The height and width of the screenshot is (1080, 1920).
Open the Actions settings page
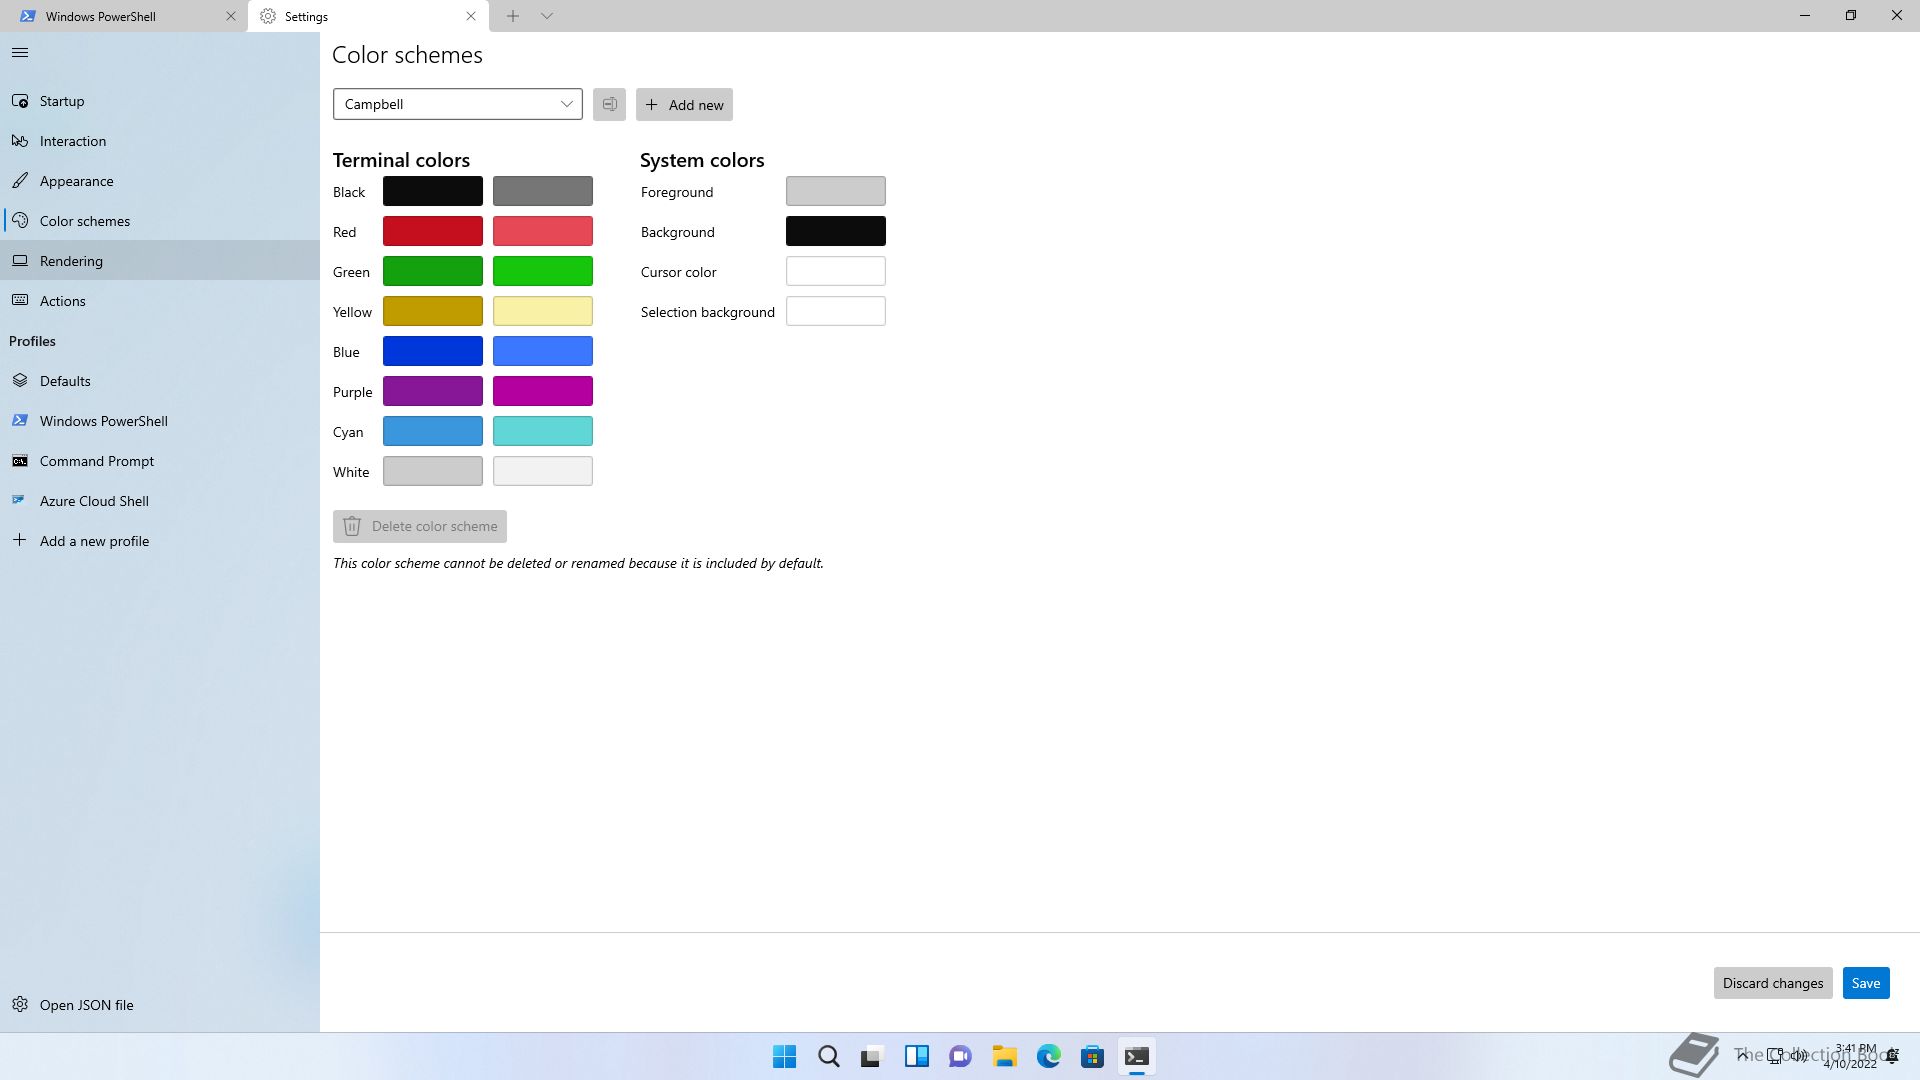pos(160,301)
